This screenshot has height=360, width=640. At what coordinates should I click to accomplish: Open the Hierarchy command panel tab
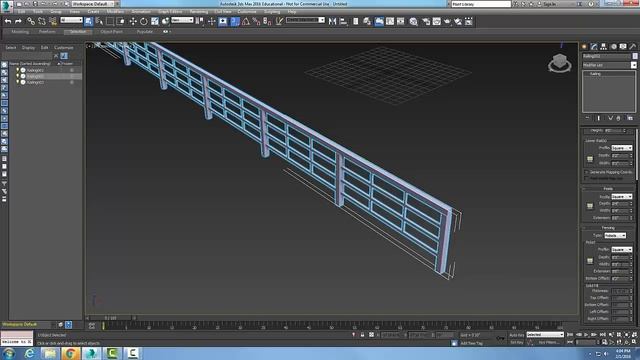pyautogui.click(x=604, y=47)
